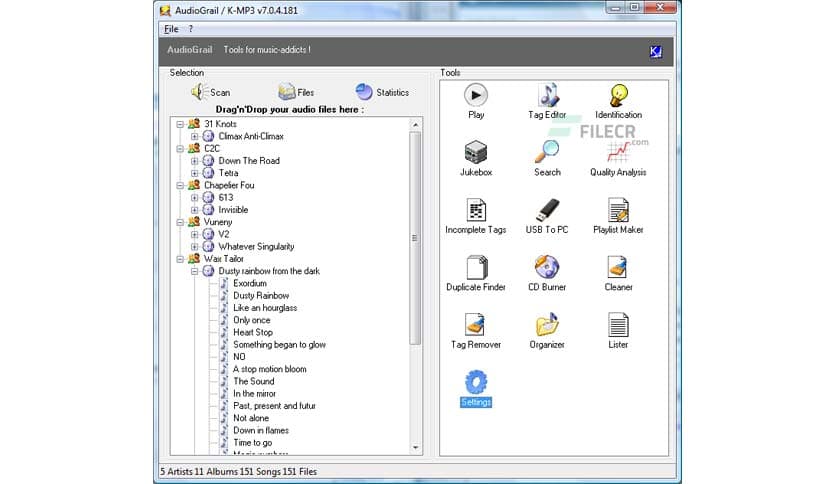Click the Files selection button

pyautogui.click(x=296, y=92)
